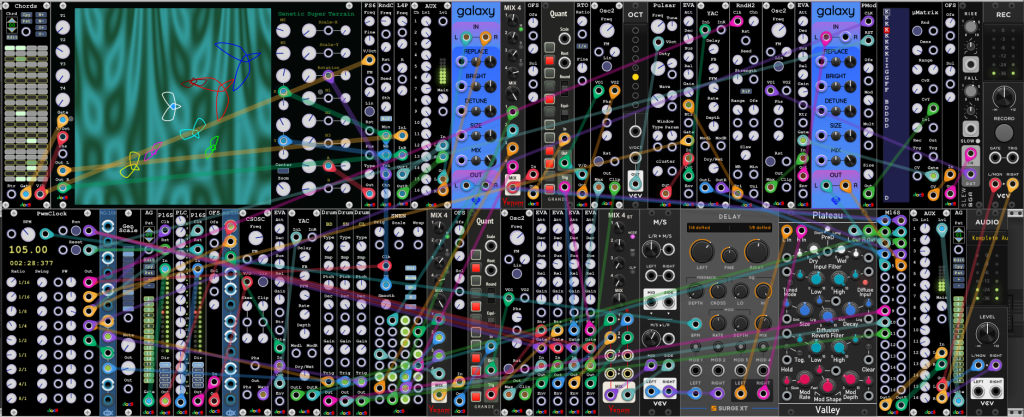Viewport: 1024px width, 417px height.
Task: Click the LEFT output jack on AUDIO module
Action: pos(978,390)
